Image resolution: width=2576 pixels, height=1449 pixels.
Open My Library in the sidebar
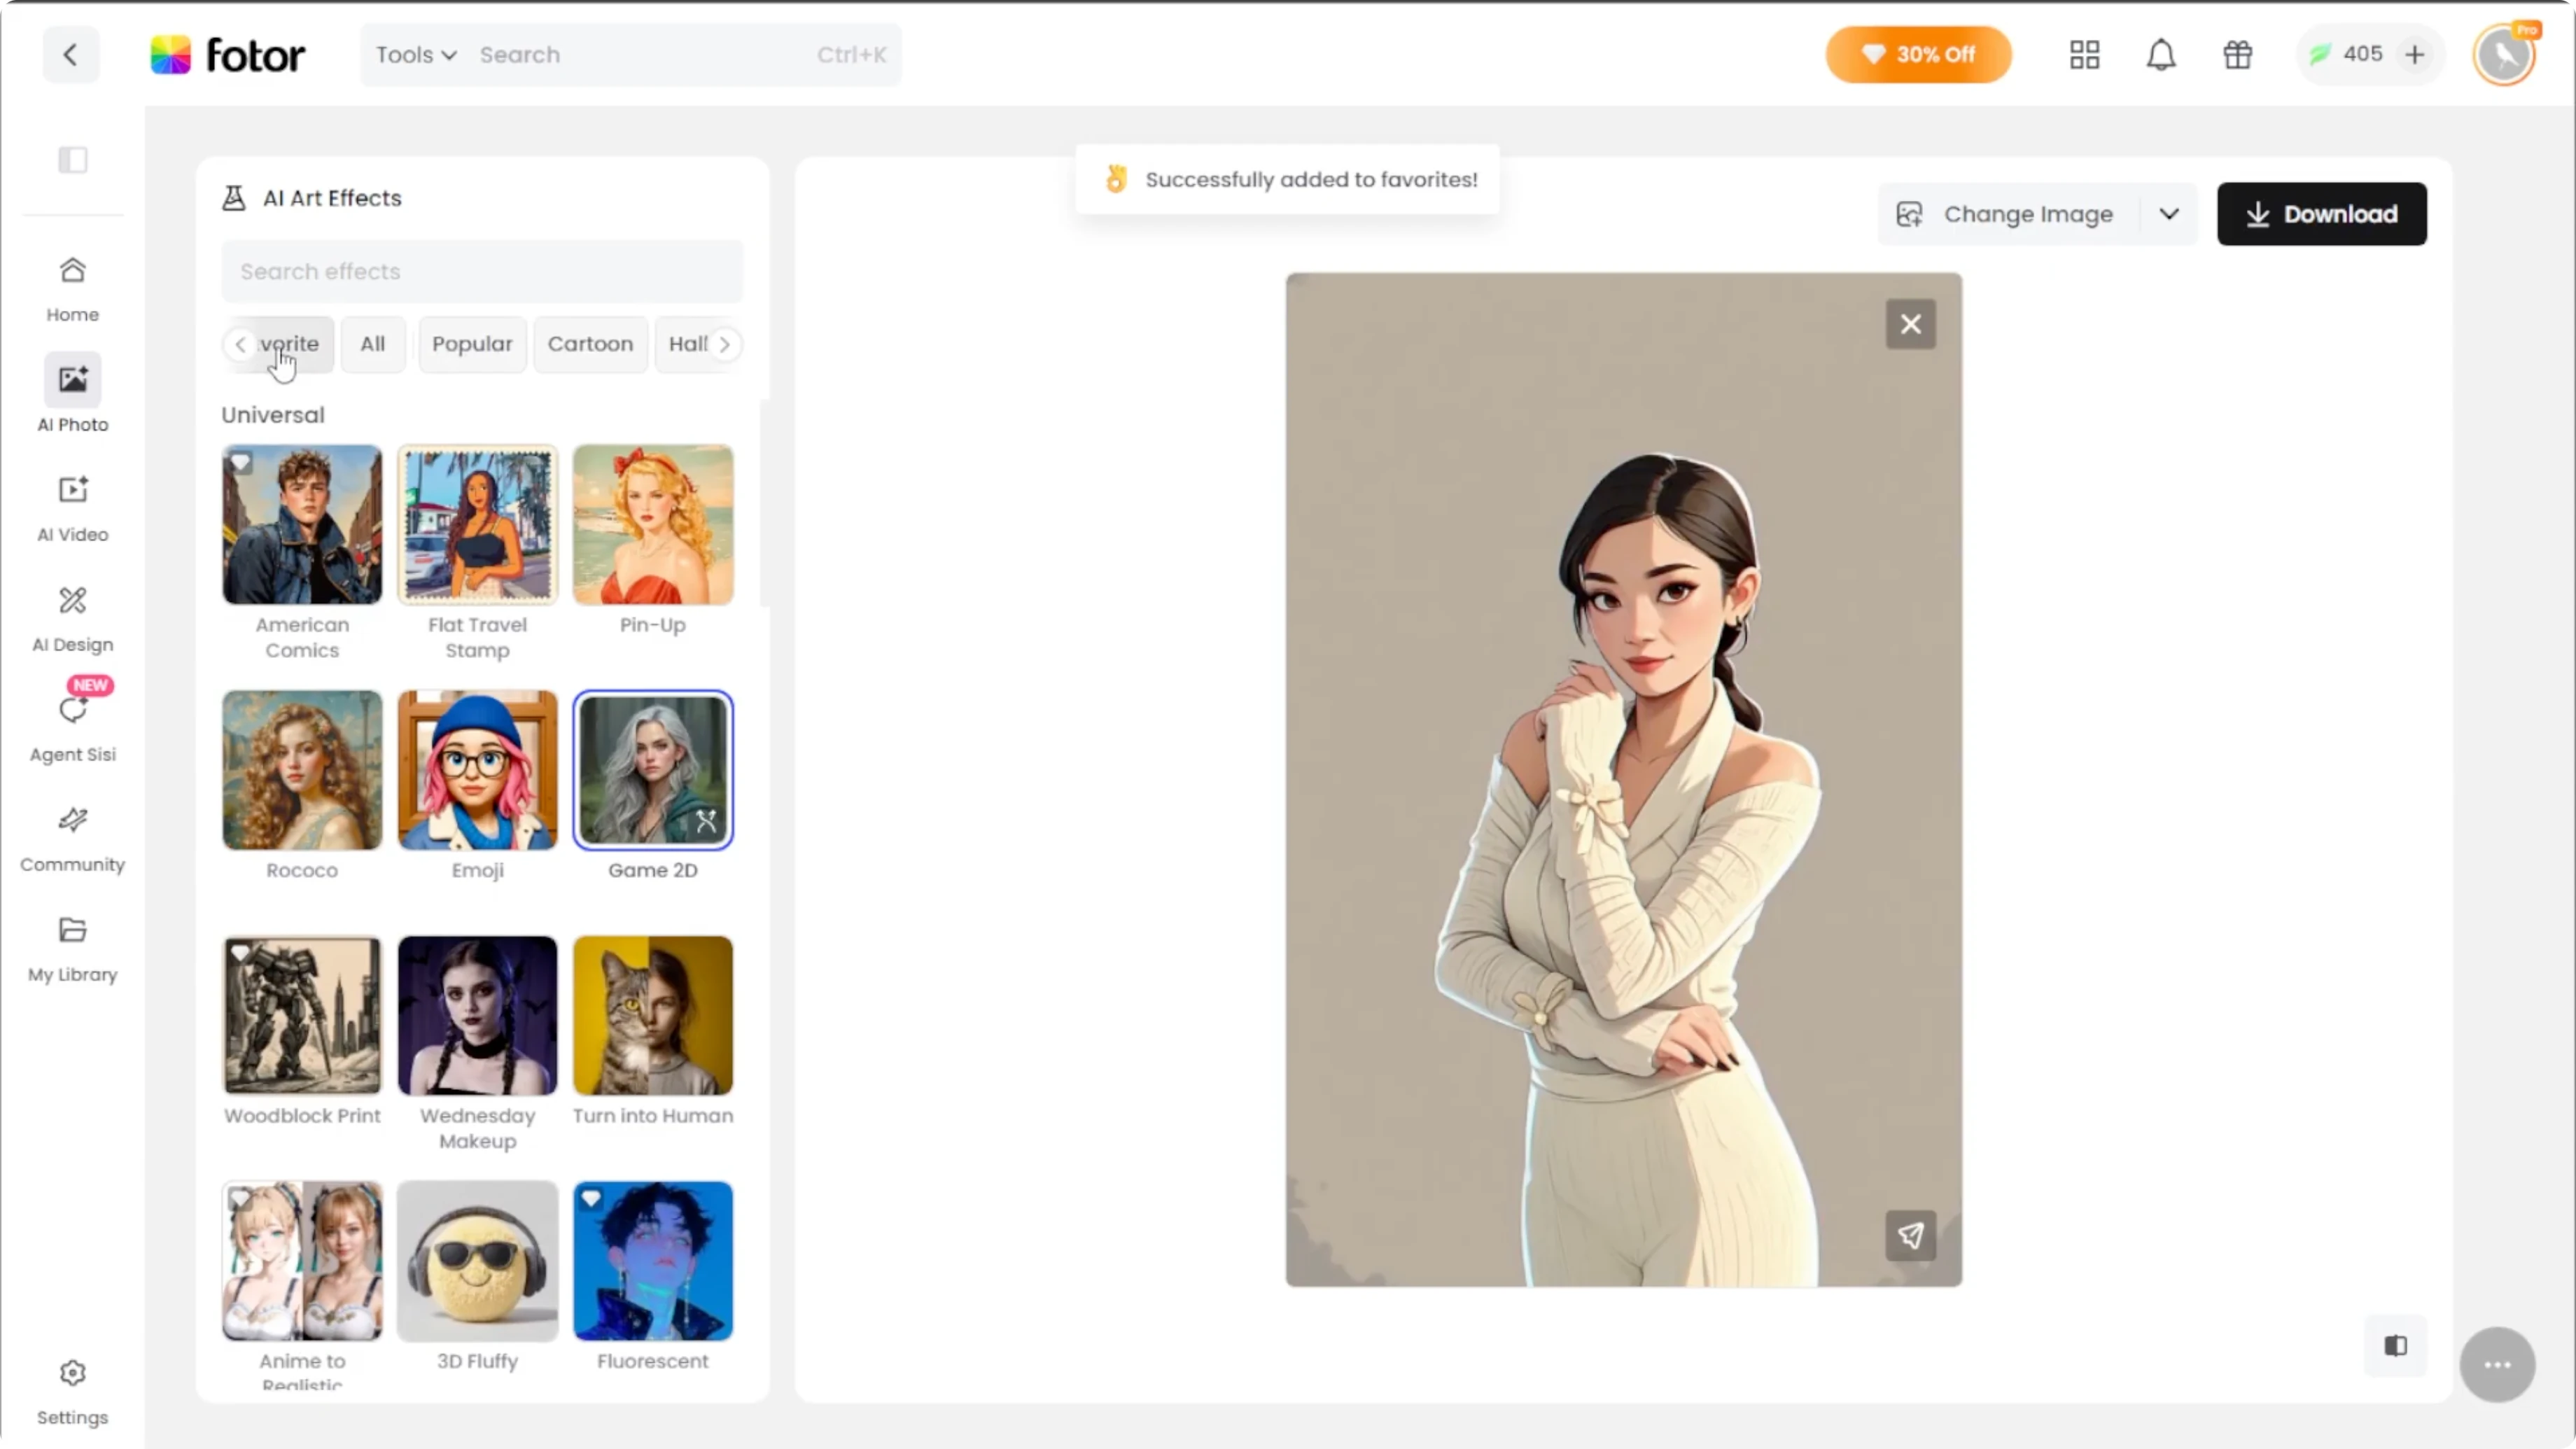click(x=72, y=948)
